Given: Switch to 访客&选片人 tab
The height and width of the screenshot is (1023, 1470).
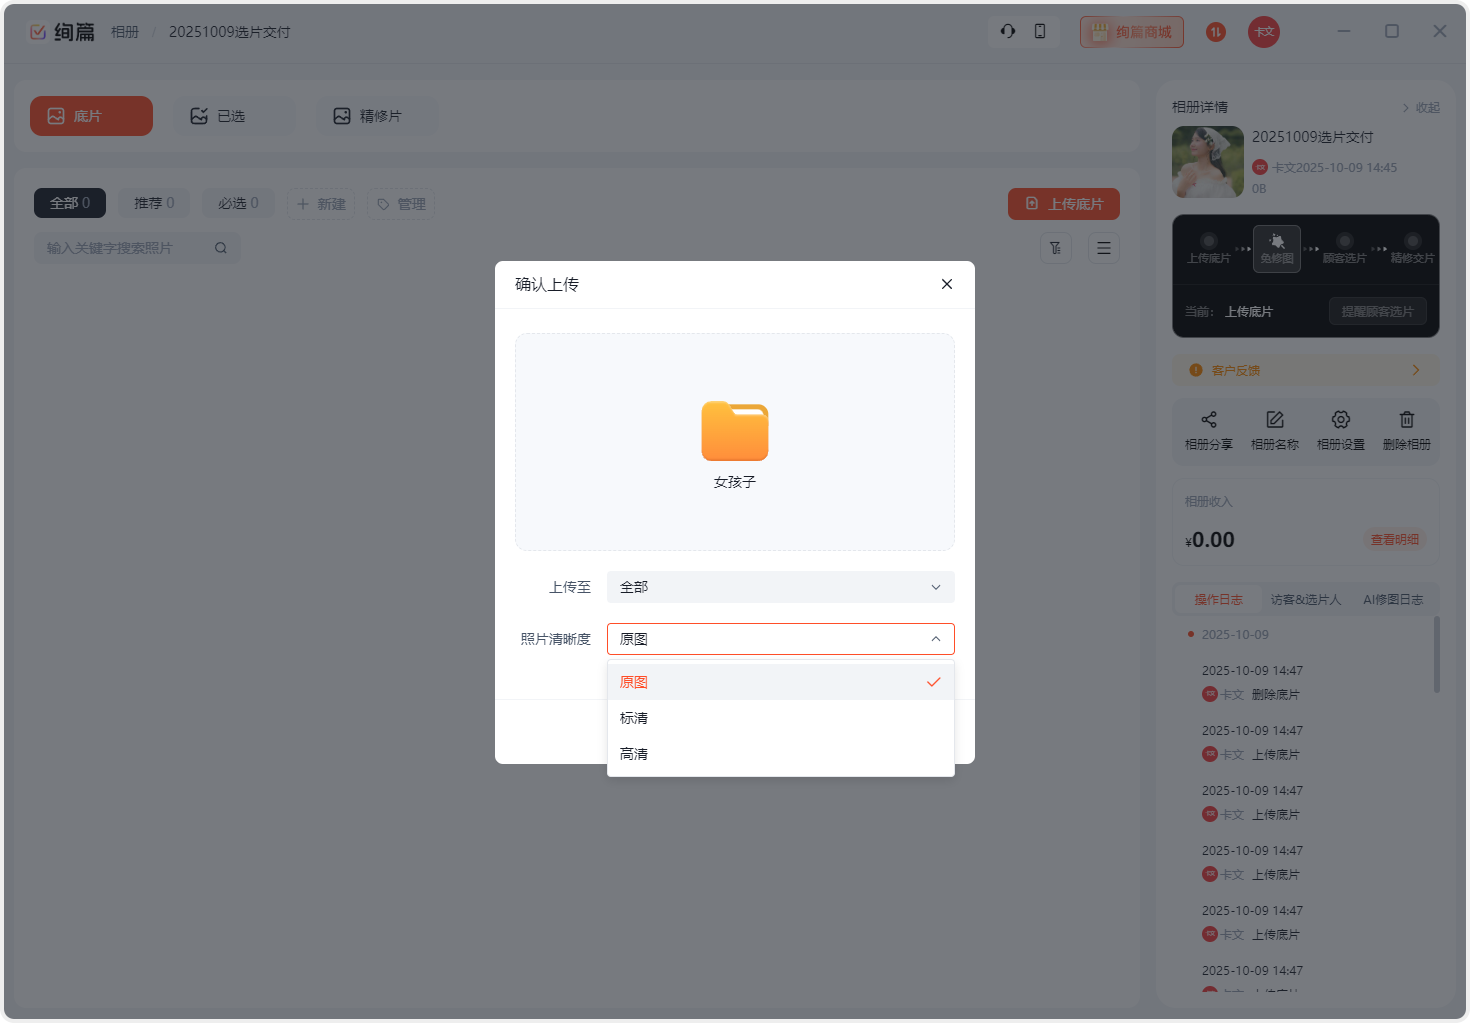Looking at the screenshot, I should pos(1305,600).
